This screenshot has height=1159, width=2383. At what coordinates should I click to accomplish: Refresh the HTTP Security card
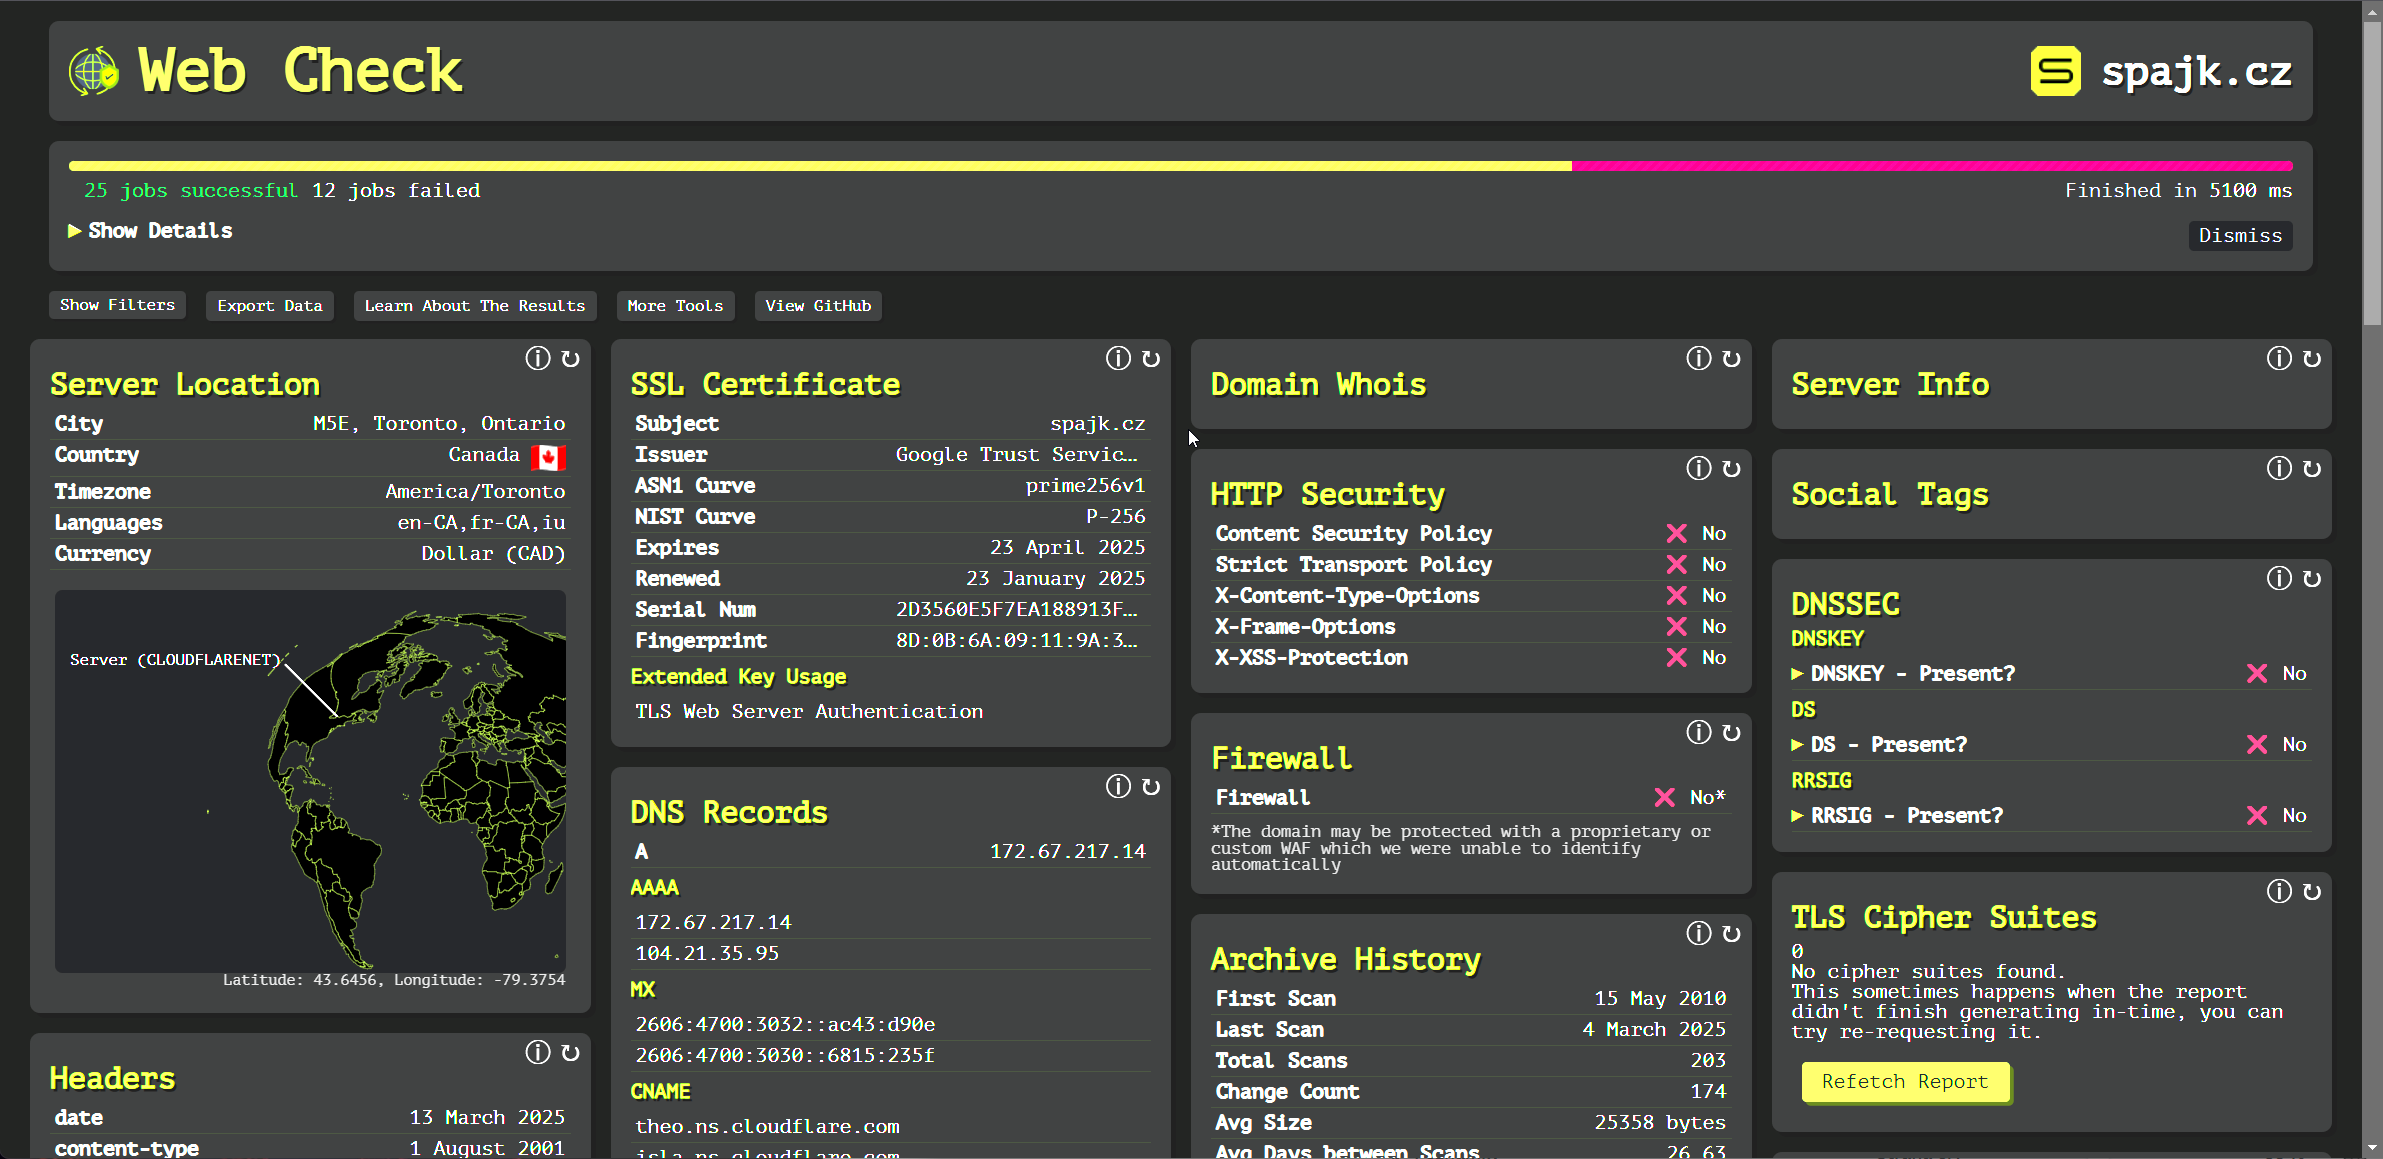coord(1732,468)
